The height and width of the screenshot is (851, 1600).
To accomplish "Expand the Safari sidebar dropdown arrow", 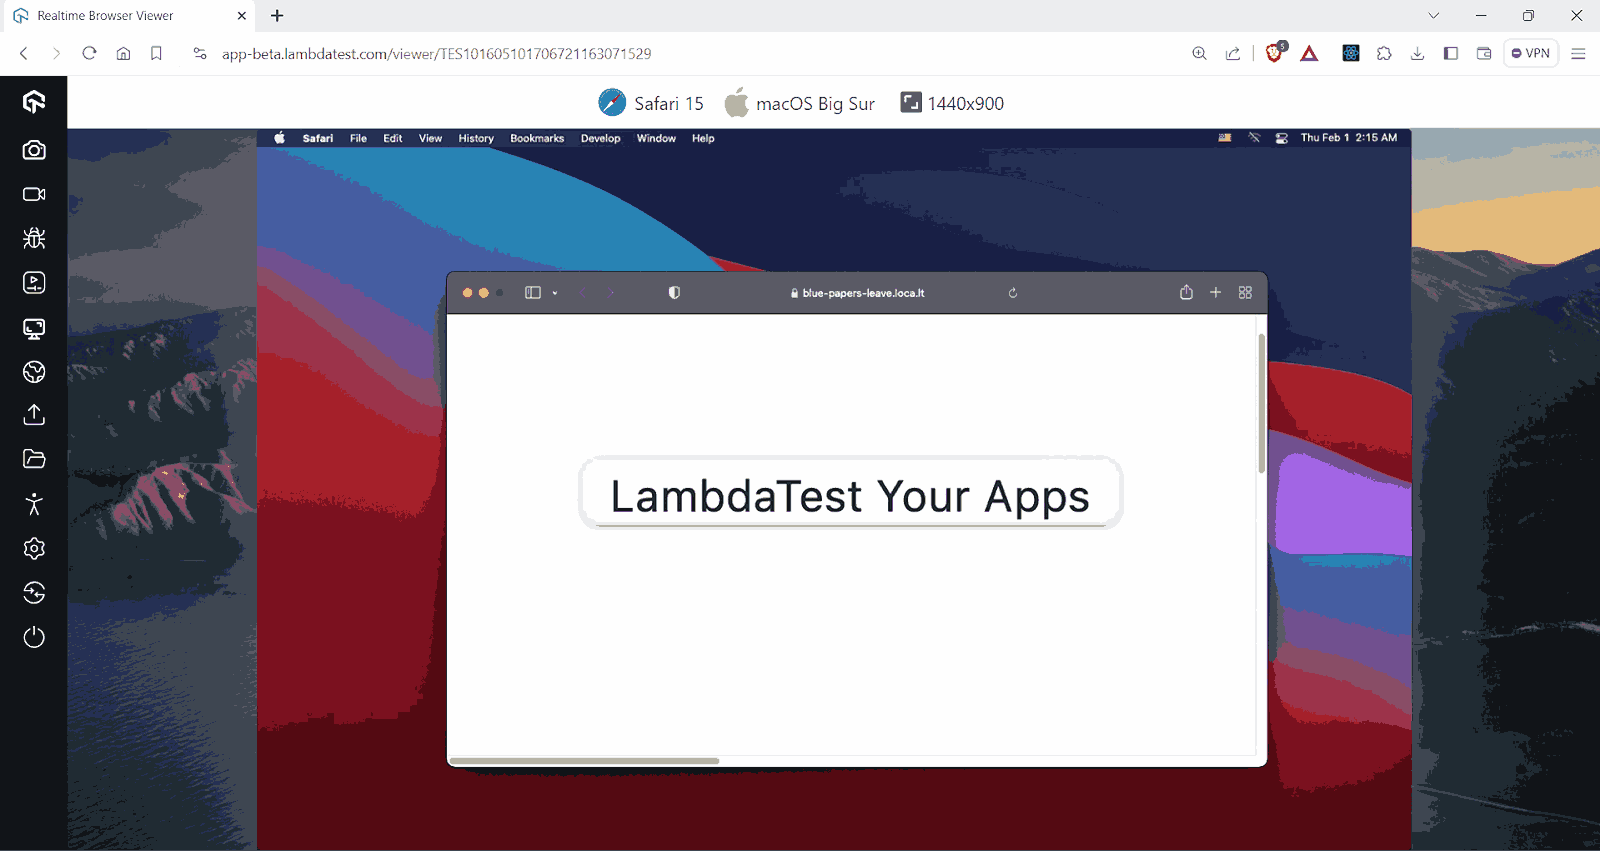I will tap(555, 293).
